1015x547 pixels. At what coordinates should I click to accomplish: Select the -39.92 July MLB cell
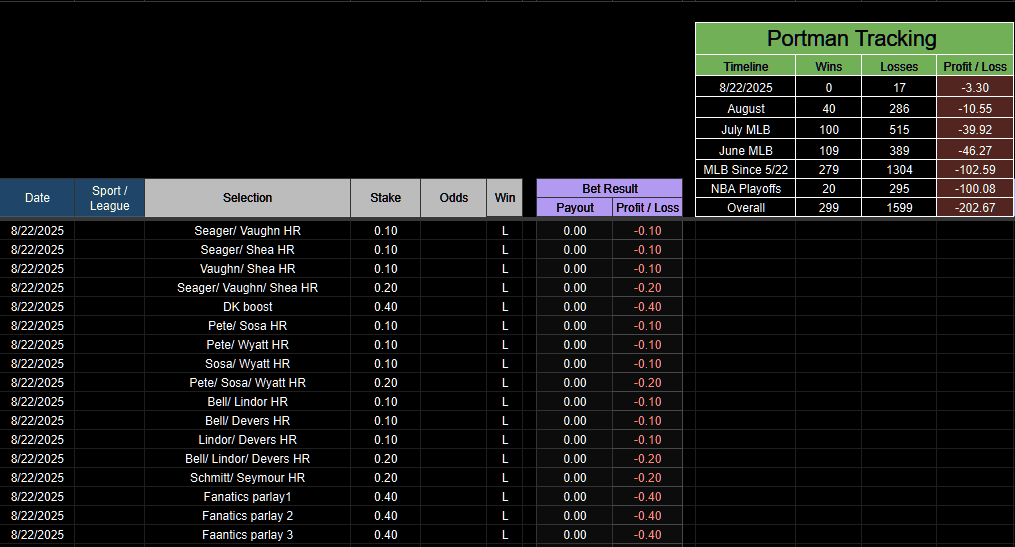click(975, 129)
